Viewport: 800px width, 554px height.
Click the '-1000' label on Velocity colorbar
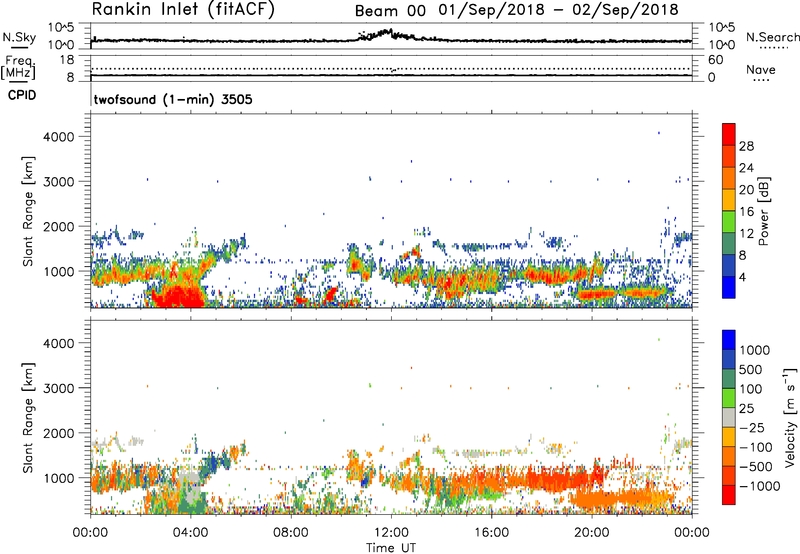click(760, 486)
